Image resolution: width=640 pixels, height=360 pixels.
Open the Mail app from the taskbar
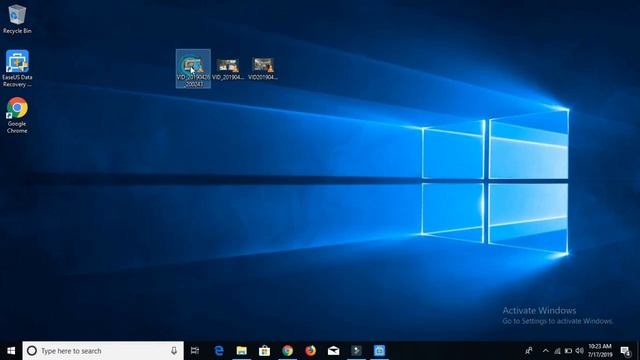(333, 351)
